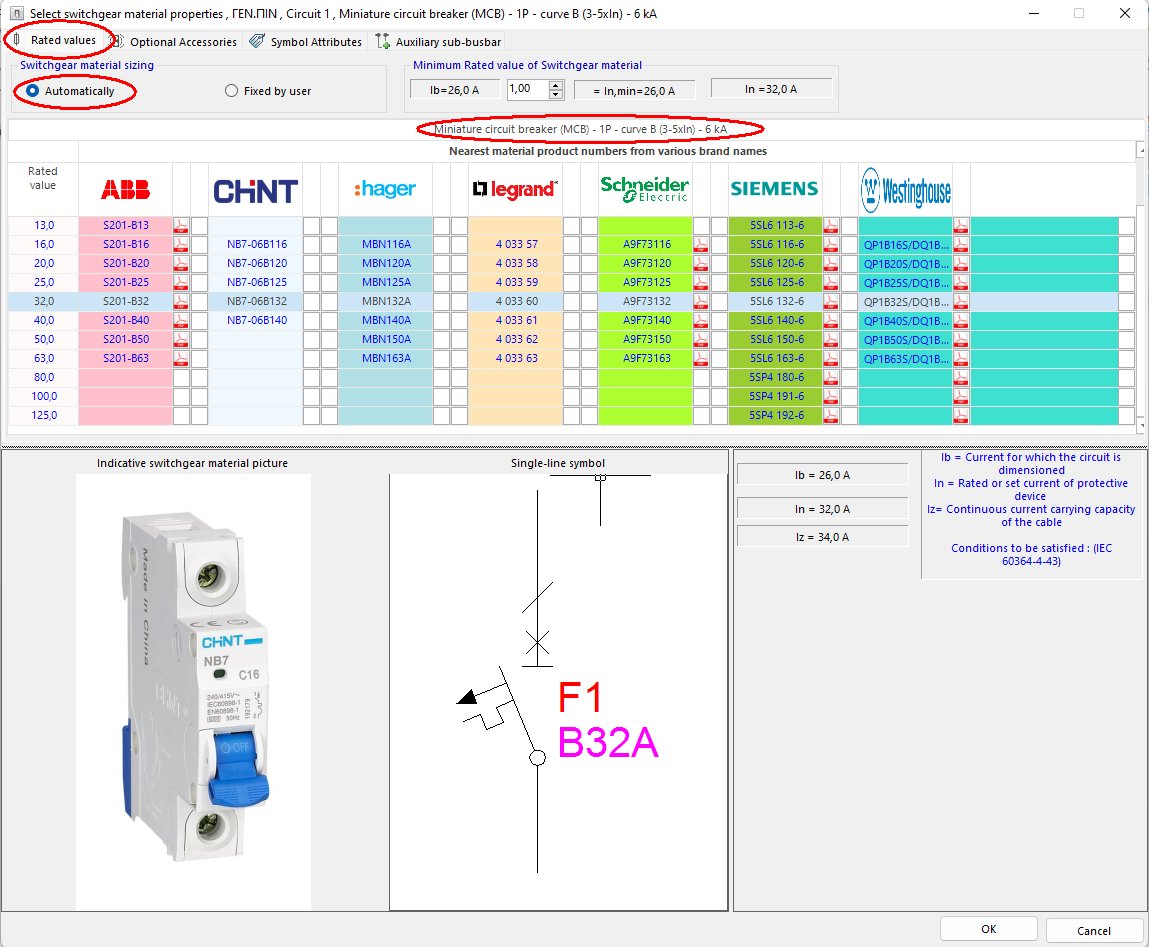Decrease the multiplier using the down arrow
This screenshot has height=947, width=1149.
[555, 94]
